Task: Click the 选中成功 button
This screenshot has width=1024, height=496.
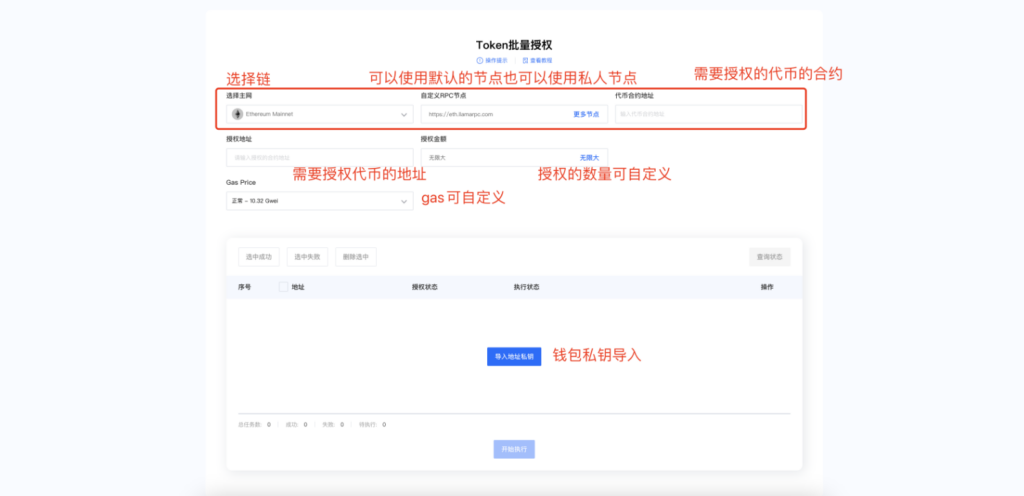Action: [259, 257]
